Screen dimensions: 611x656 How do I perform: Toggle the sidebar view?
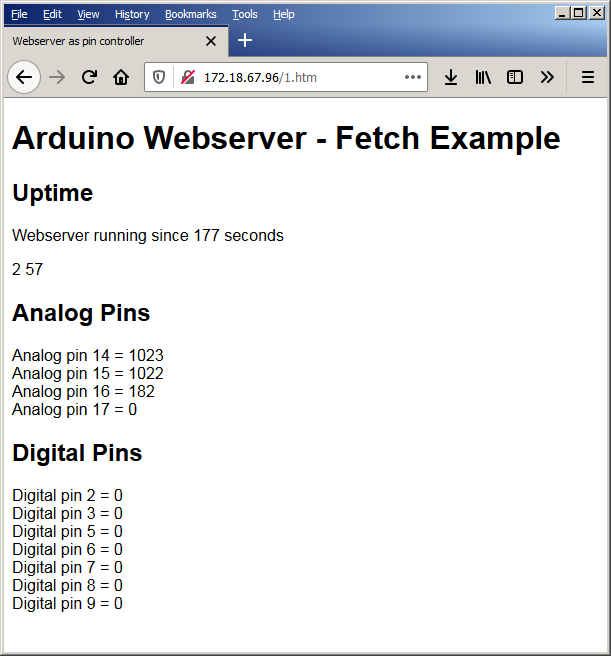[515, 77]
